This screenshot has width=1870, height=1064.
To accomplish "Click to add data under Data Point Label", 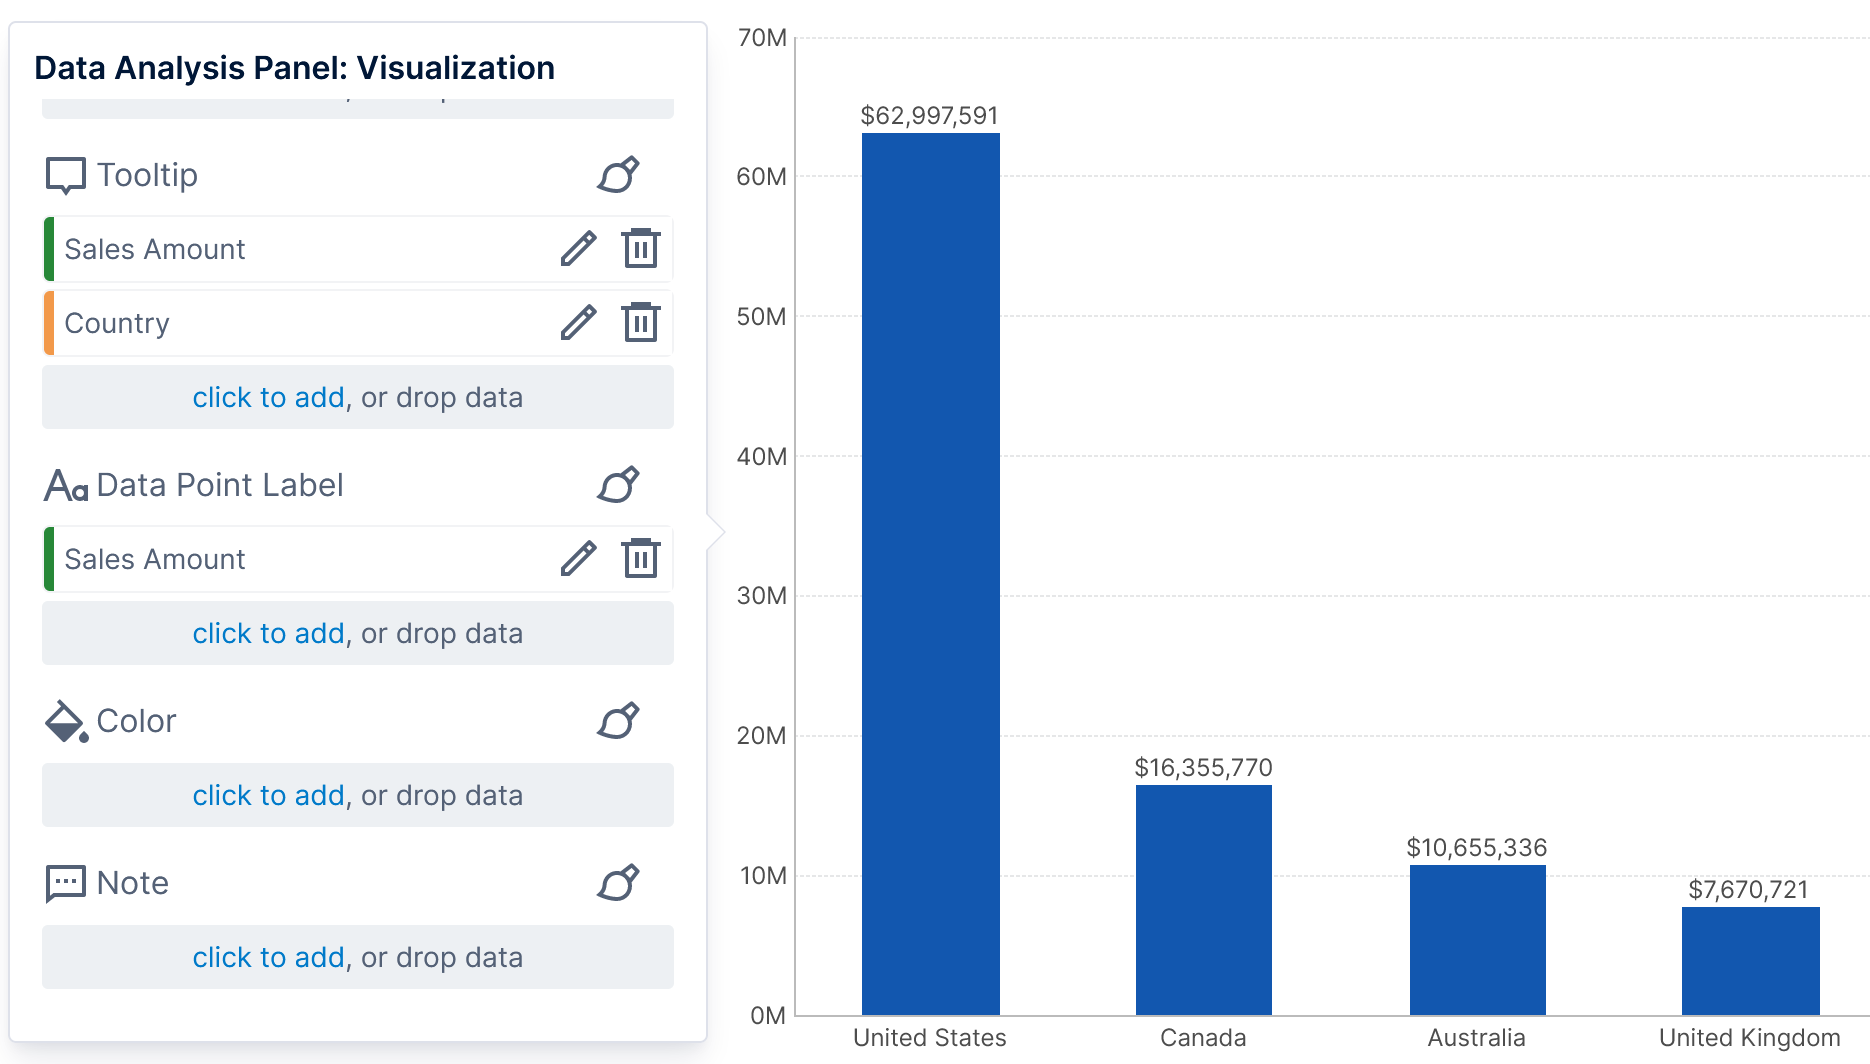I will point(268,634).
